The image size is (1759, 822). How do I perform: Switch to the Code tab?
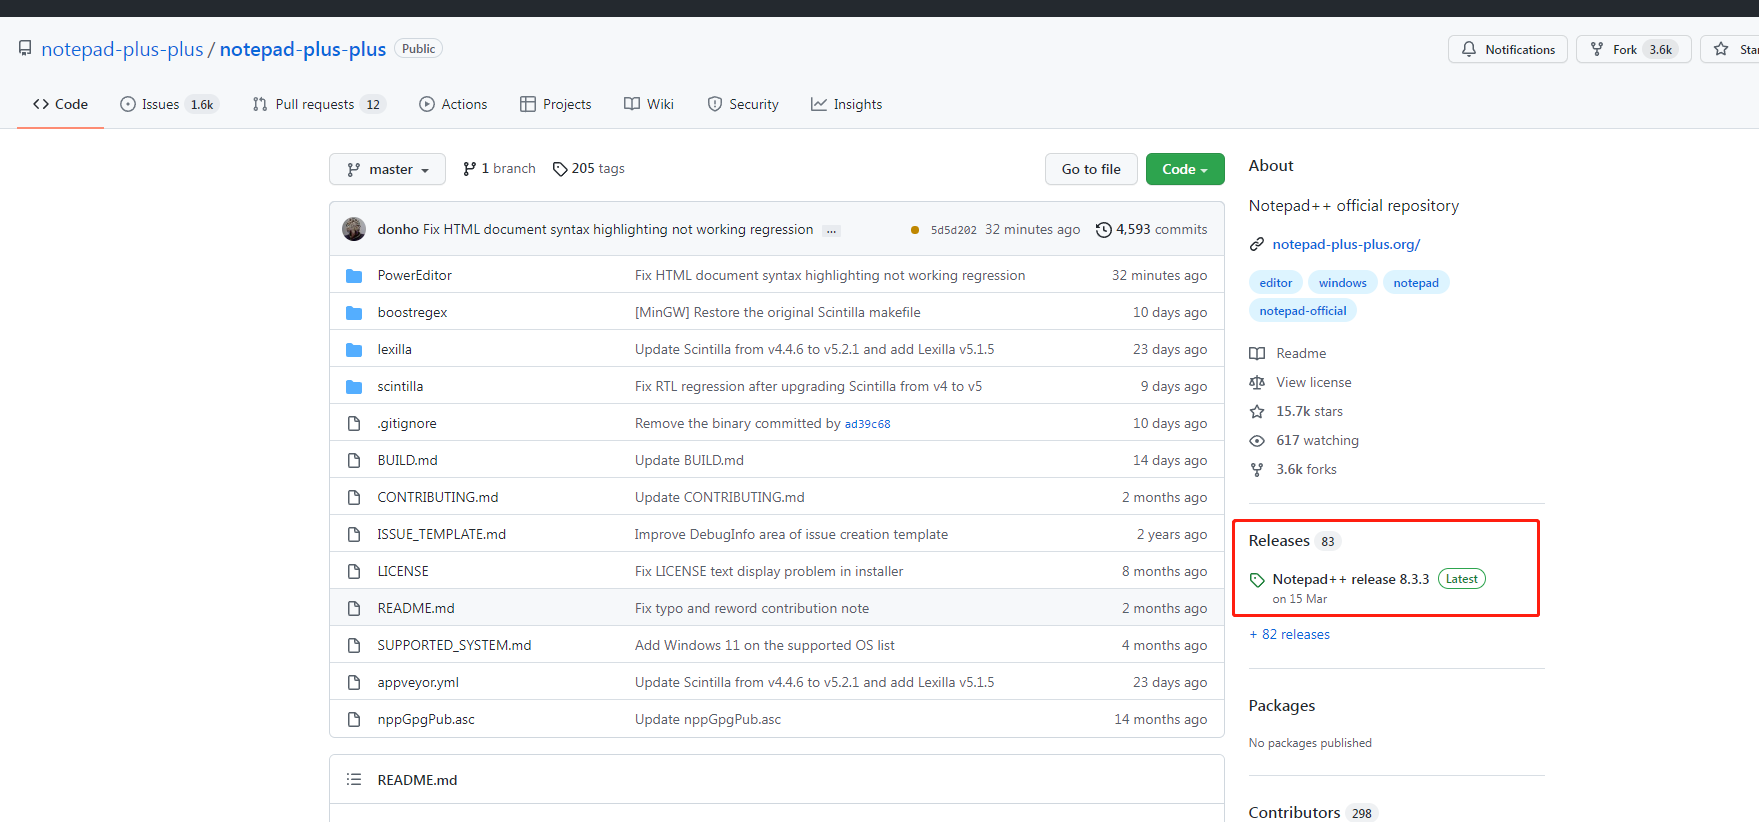coord(60,104)
